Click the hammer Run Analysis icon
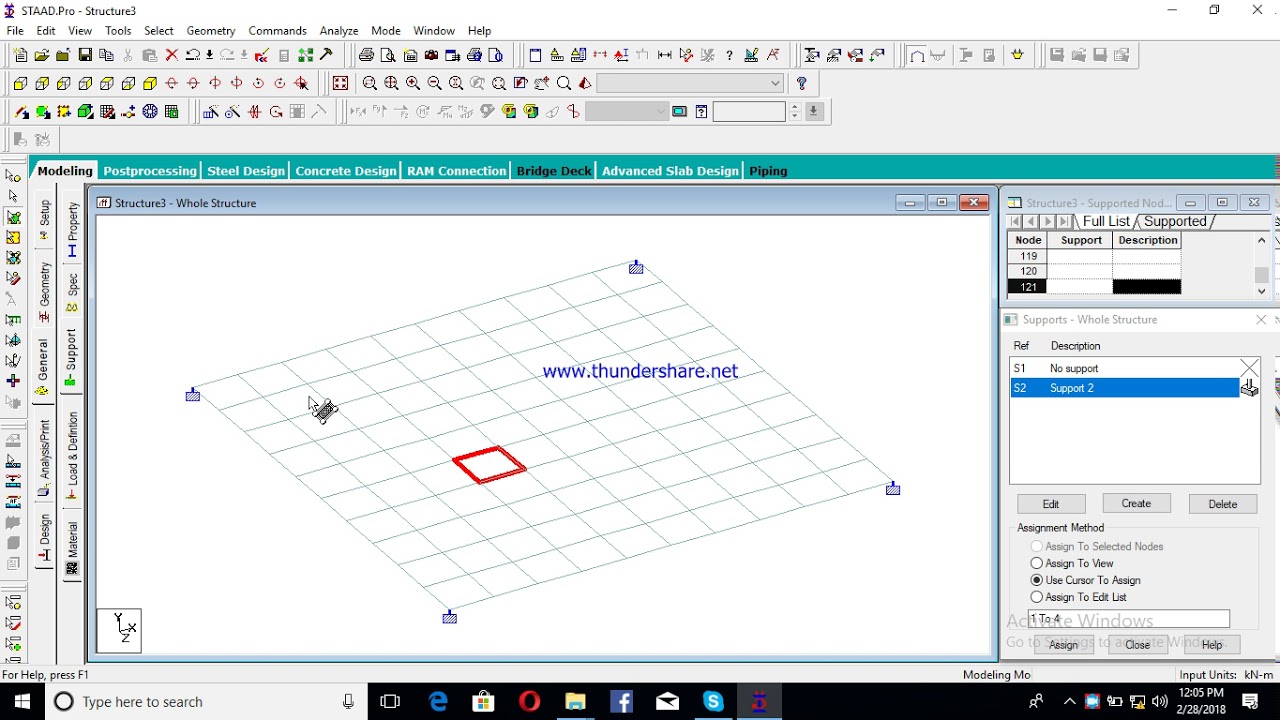The height and width of the screenshot is (720, 1280). point(326,56)
